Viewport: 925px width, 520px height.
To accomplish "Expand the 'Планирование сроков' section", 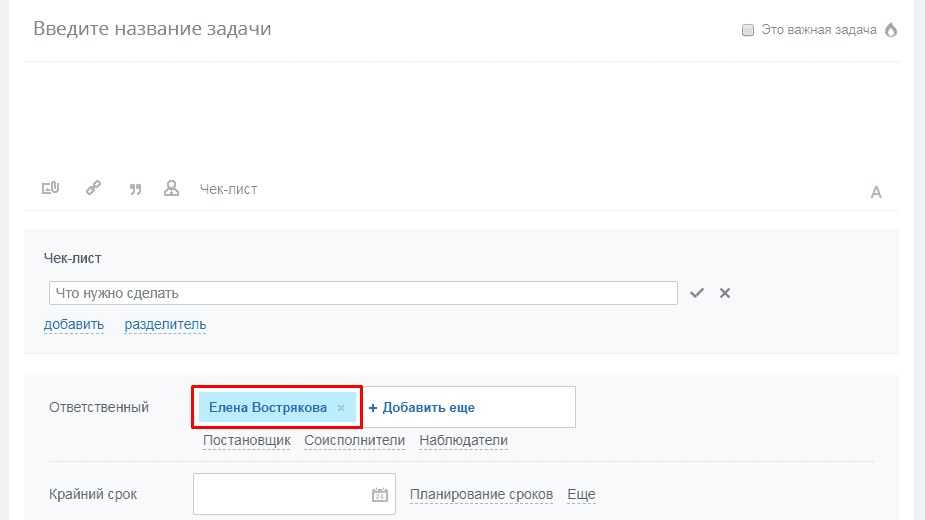I will point(481,494).
